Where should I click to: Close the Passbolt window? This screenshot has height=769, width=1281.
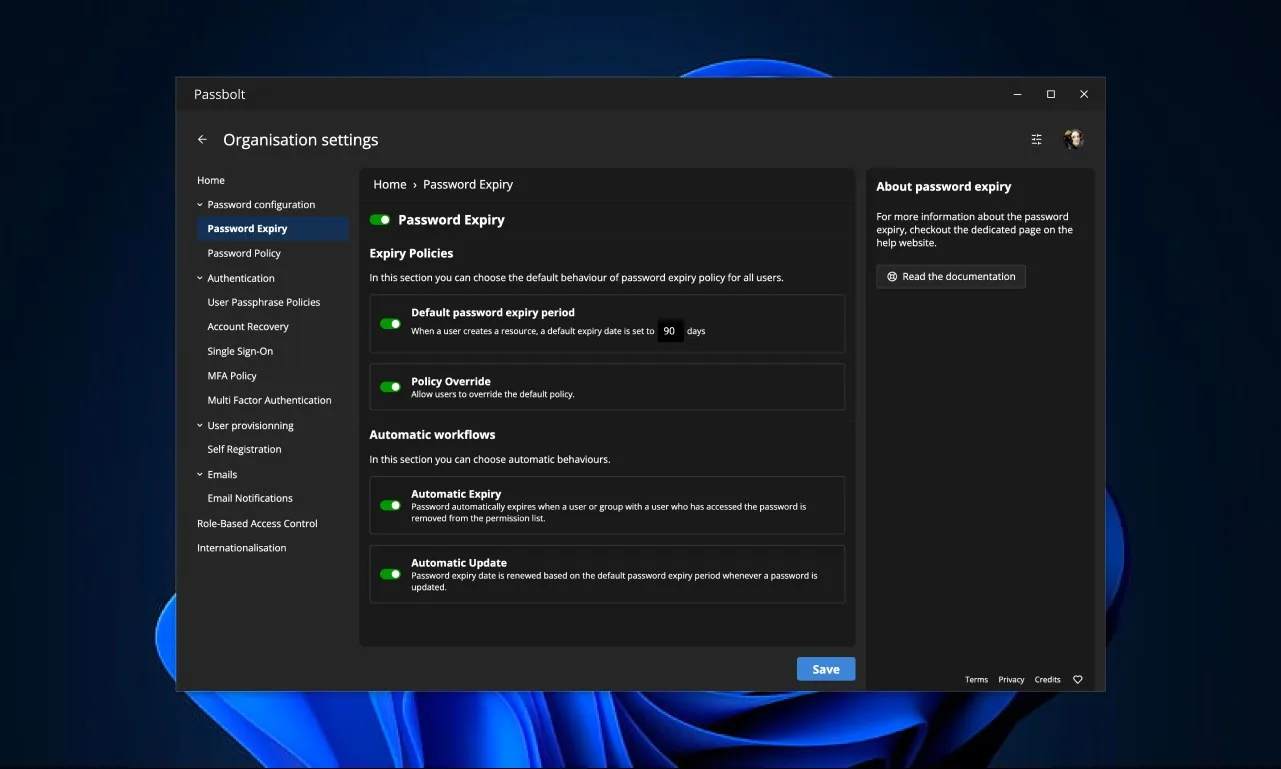click(x=1084, y=94)
